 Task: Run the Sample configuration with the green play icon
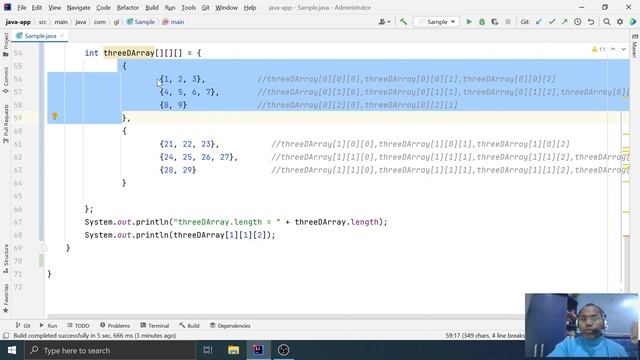[469, 22]
